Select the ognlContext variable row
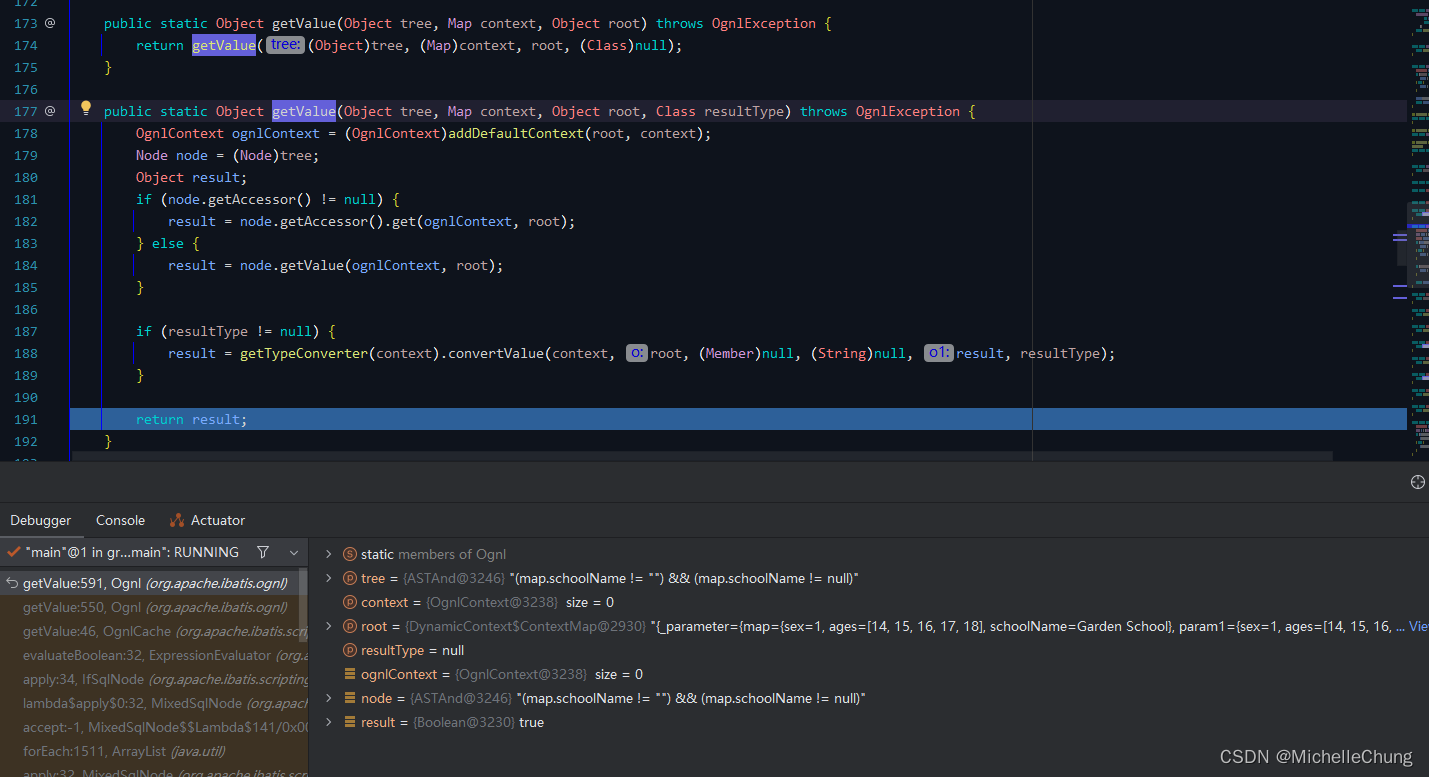Screen dimensions: 1429x777 [x=869, y=674]
